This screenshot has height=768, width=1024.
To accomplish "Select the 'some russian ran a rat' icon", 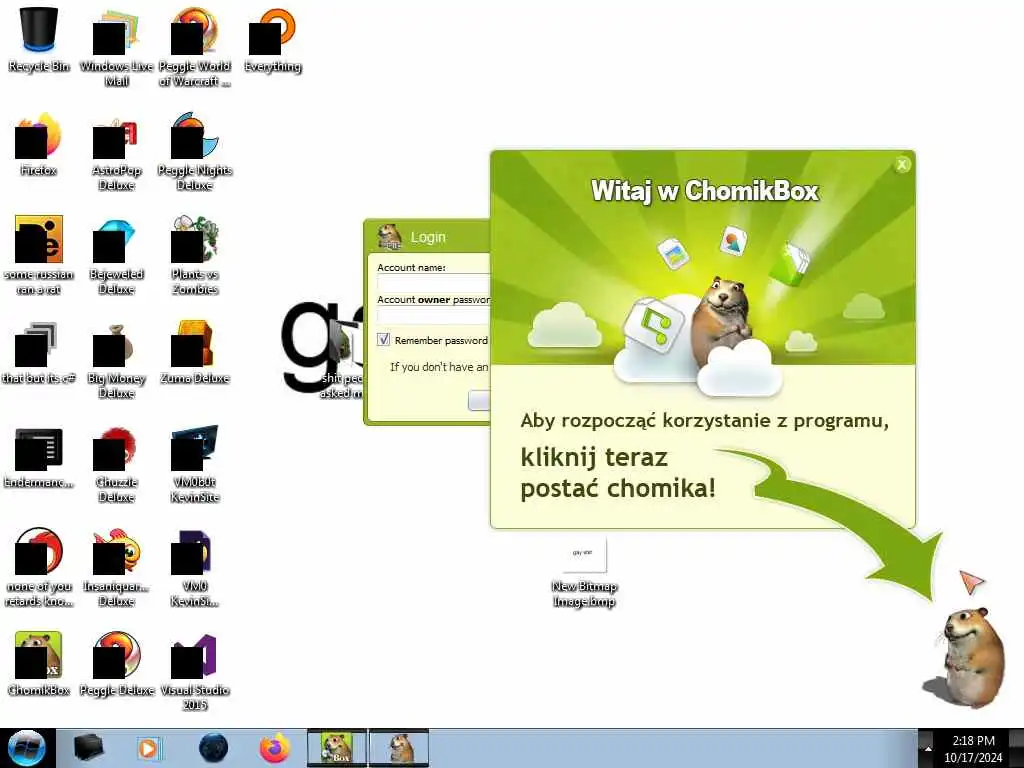I will coord(39,255).
